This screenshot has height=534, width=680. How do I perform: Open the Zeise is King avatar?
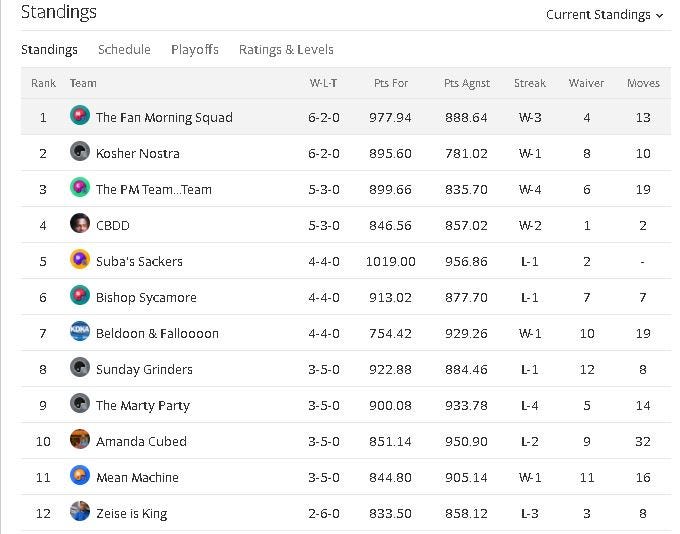80,511
